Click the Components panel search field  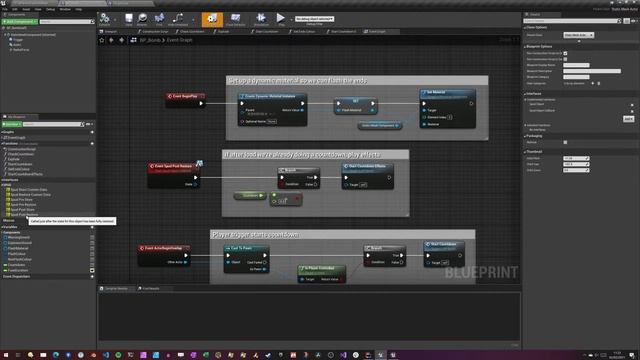[66, 22]
